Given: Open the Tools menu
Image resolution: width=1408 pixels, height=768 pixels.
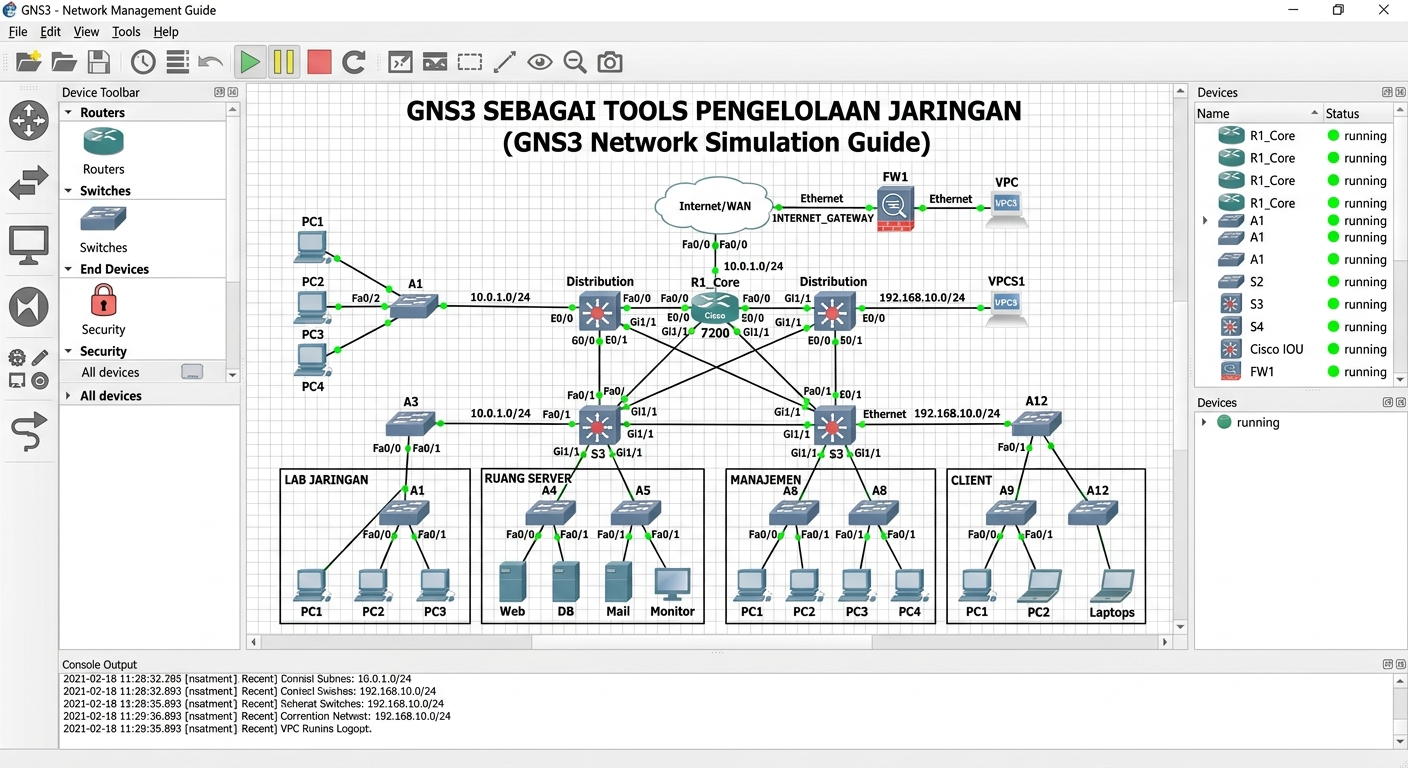Looking at the screenshot, I should click(x=126, y=32).
